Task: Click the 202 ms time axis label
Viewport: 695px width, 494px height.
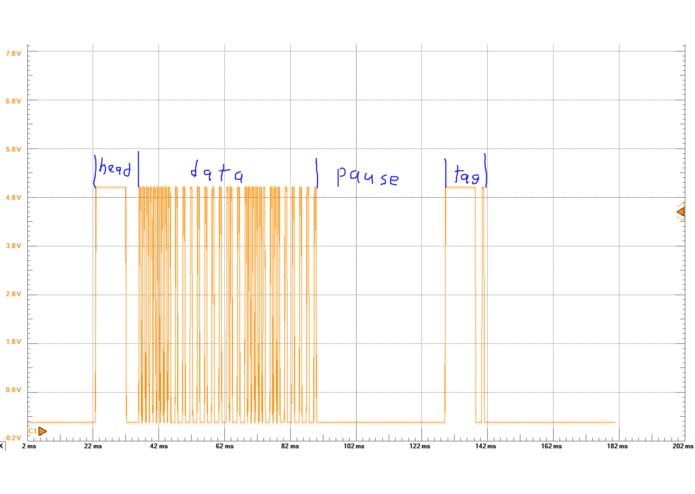Action: tap(683, 446)
